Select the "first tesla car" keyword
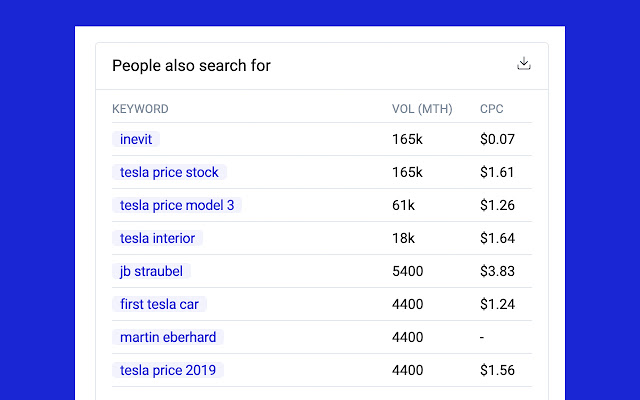The image size is (640, 400). pos(159,304)
